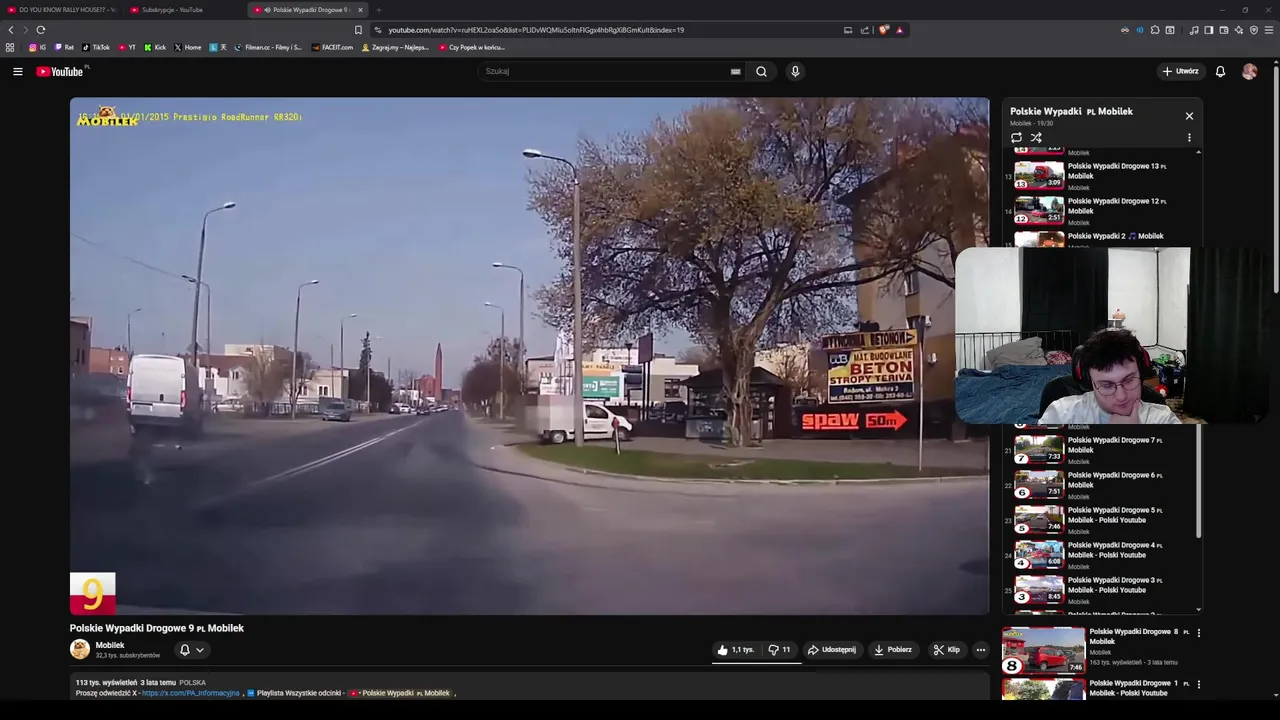Click the search magnifier button

pyautogui.click(x=761, y=71)
